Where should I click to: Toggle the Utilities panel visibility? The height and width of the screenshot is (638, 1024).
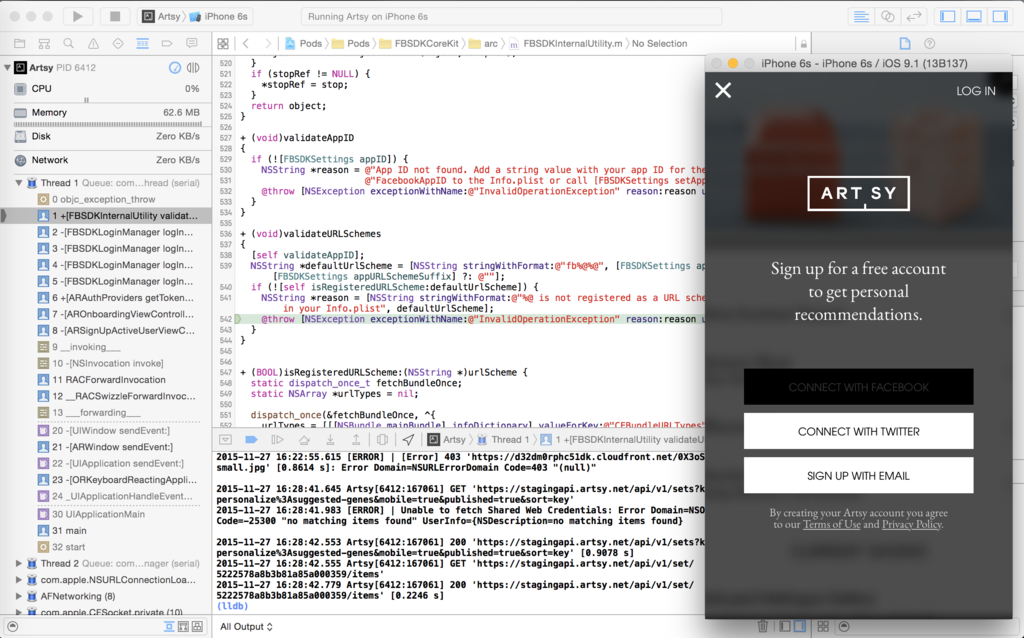coord(1000,16)
